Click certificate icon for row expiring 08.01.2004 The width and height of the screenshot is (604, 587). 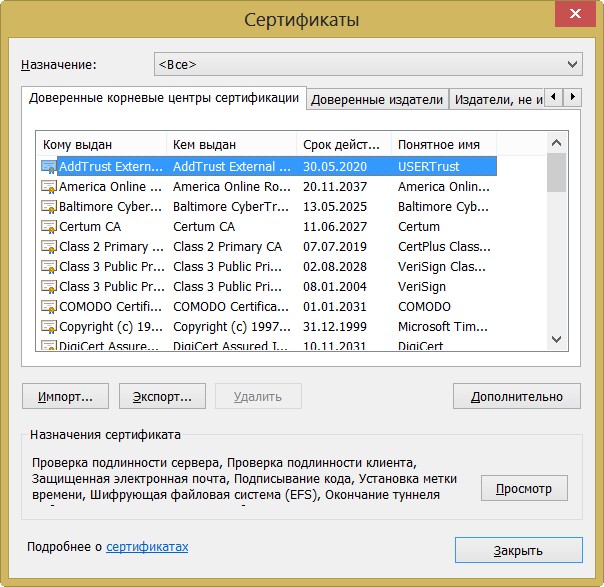click(49, 287)
